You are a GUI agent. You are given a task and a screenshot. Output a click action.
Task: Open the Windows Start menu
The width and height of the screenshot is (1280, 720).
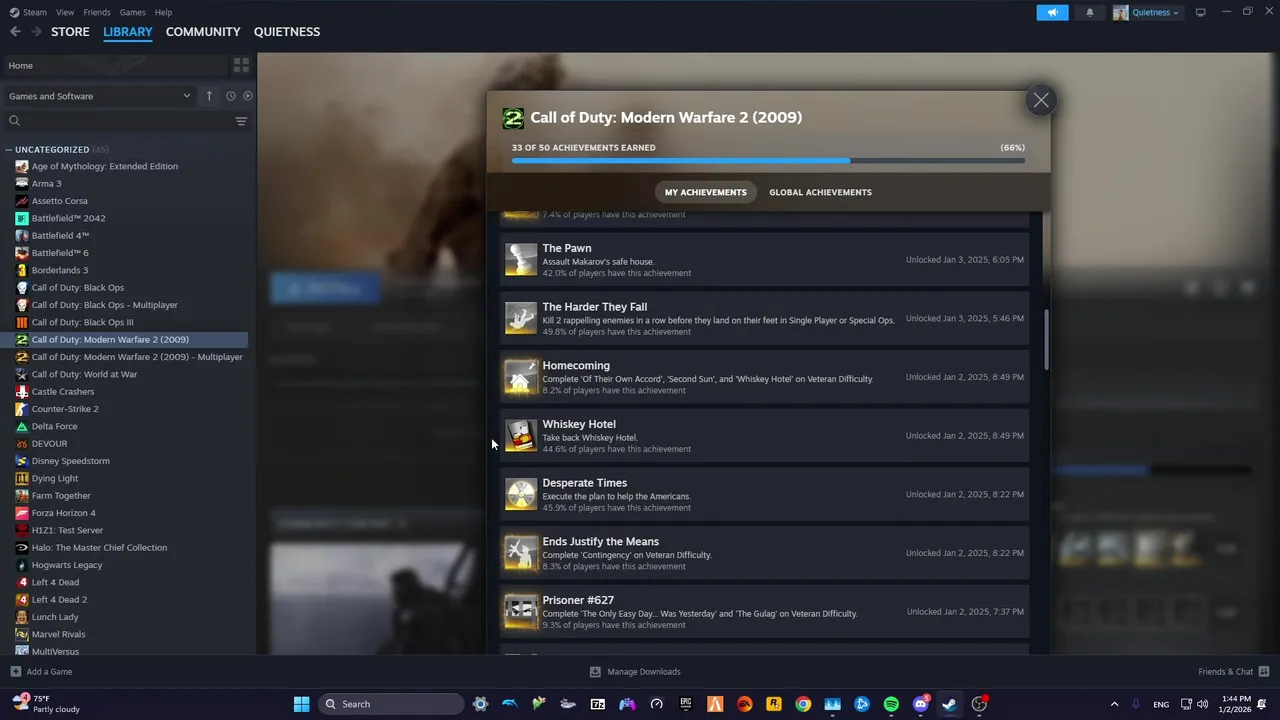tap(301, 704)
